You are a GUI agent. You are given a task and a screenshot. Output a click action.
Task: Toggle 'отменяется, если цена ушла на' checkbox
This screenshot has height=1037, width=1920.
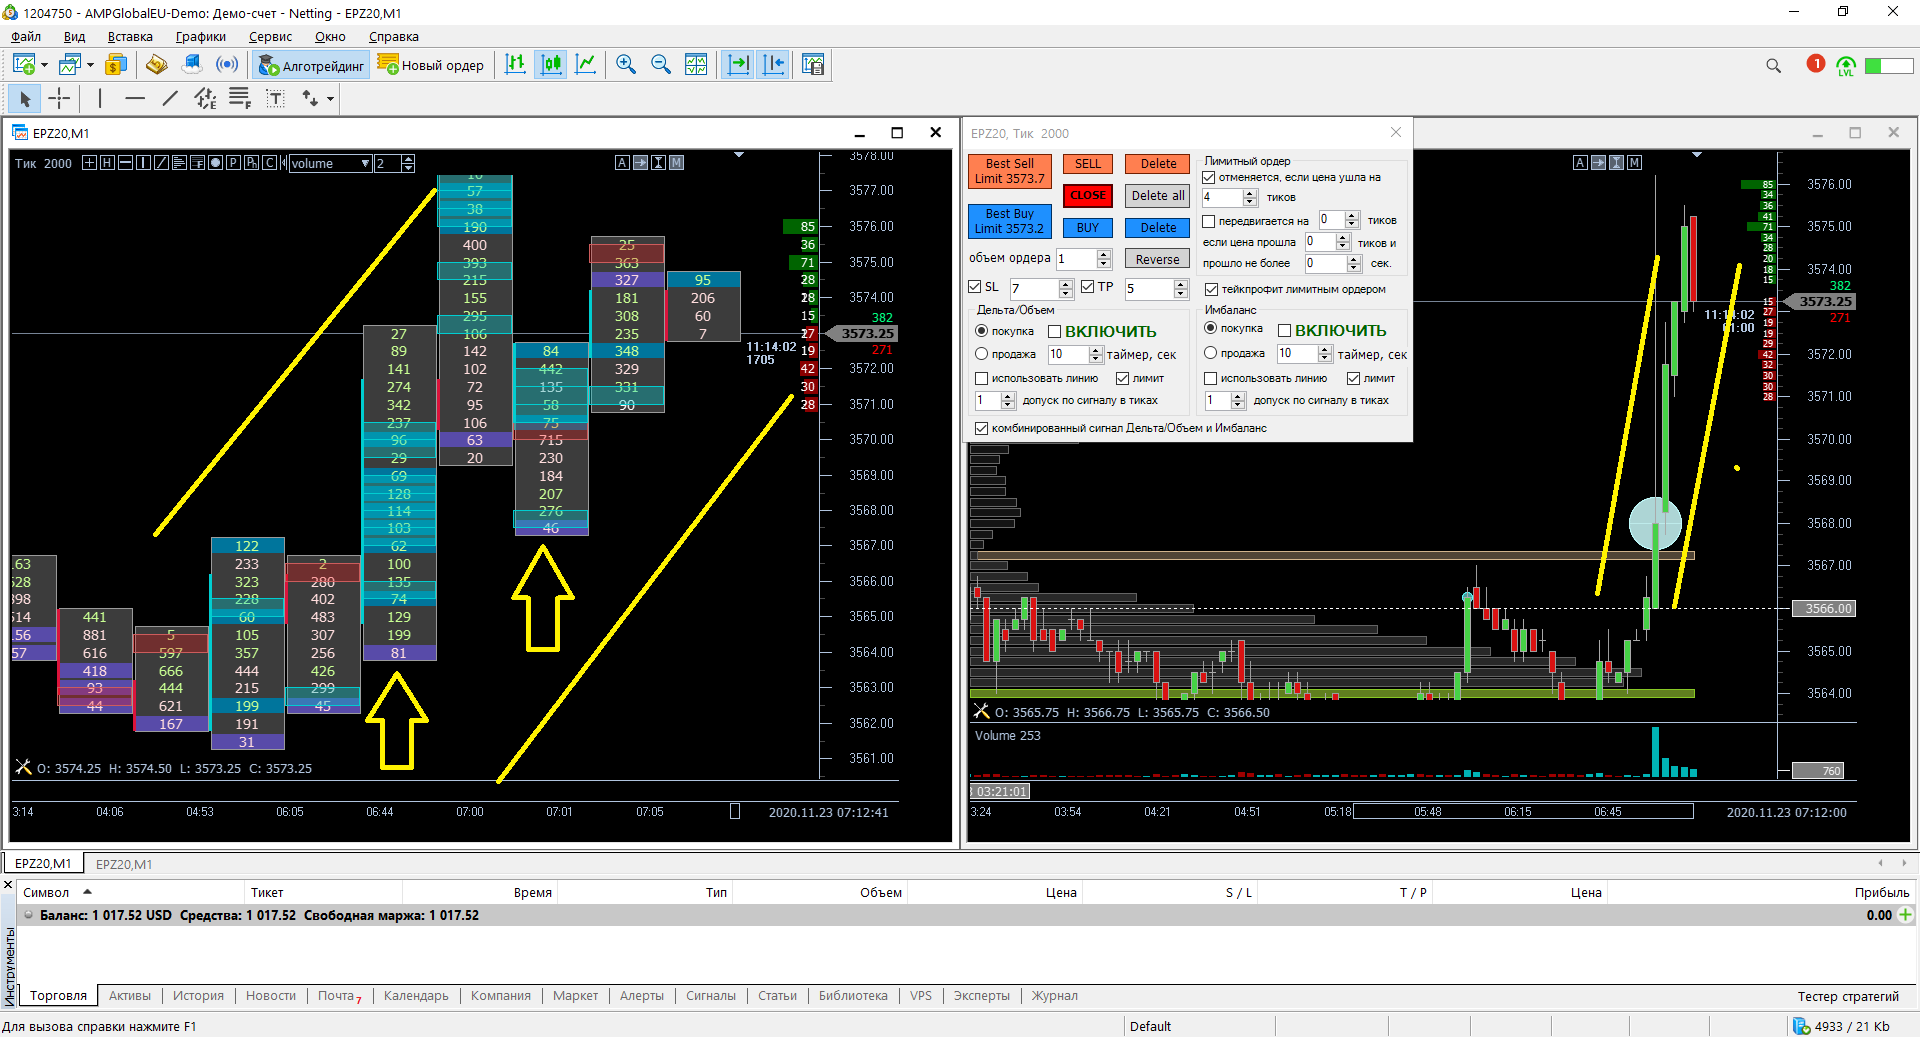tap(1209, 178)
